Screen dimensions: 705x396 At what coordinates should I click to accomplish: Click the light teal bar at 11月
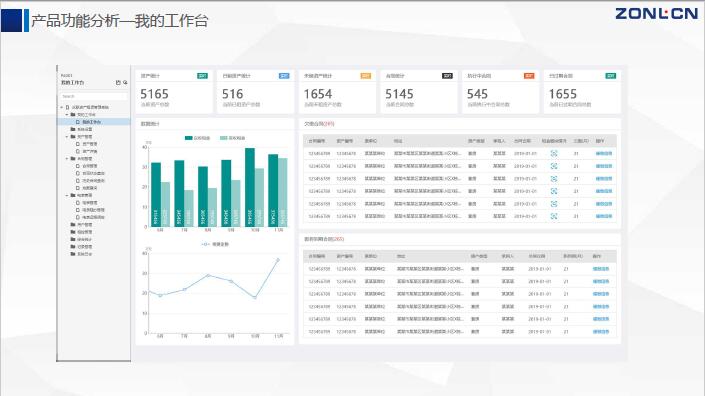click(x=282, y=192)
